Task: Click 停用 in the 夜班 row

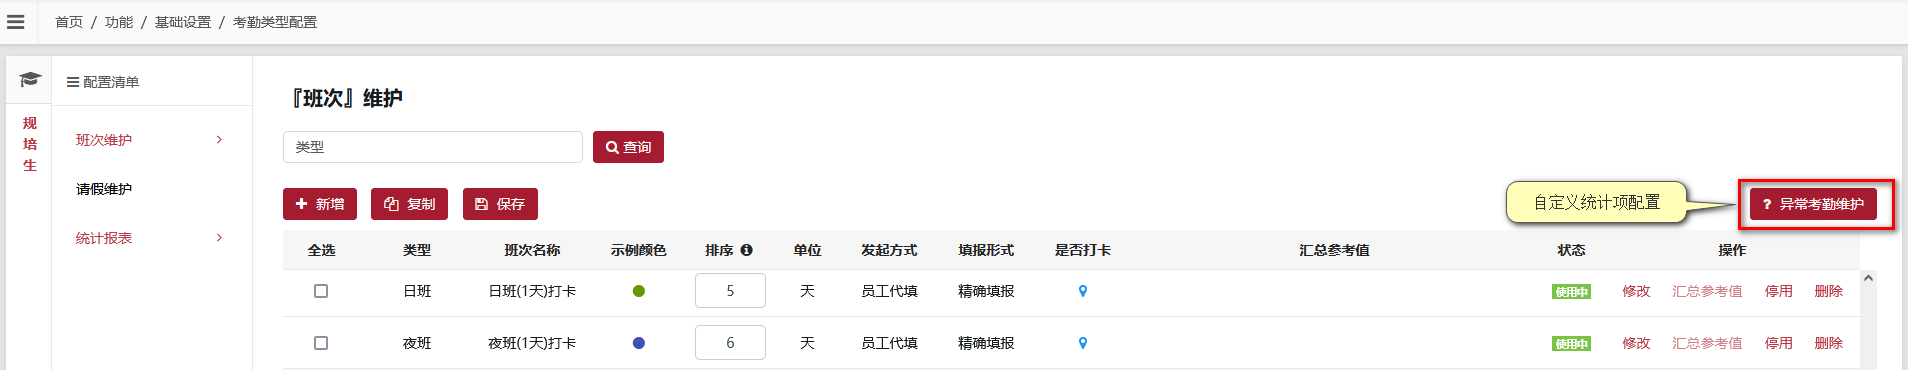Action: (1778, 343)
